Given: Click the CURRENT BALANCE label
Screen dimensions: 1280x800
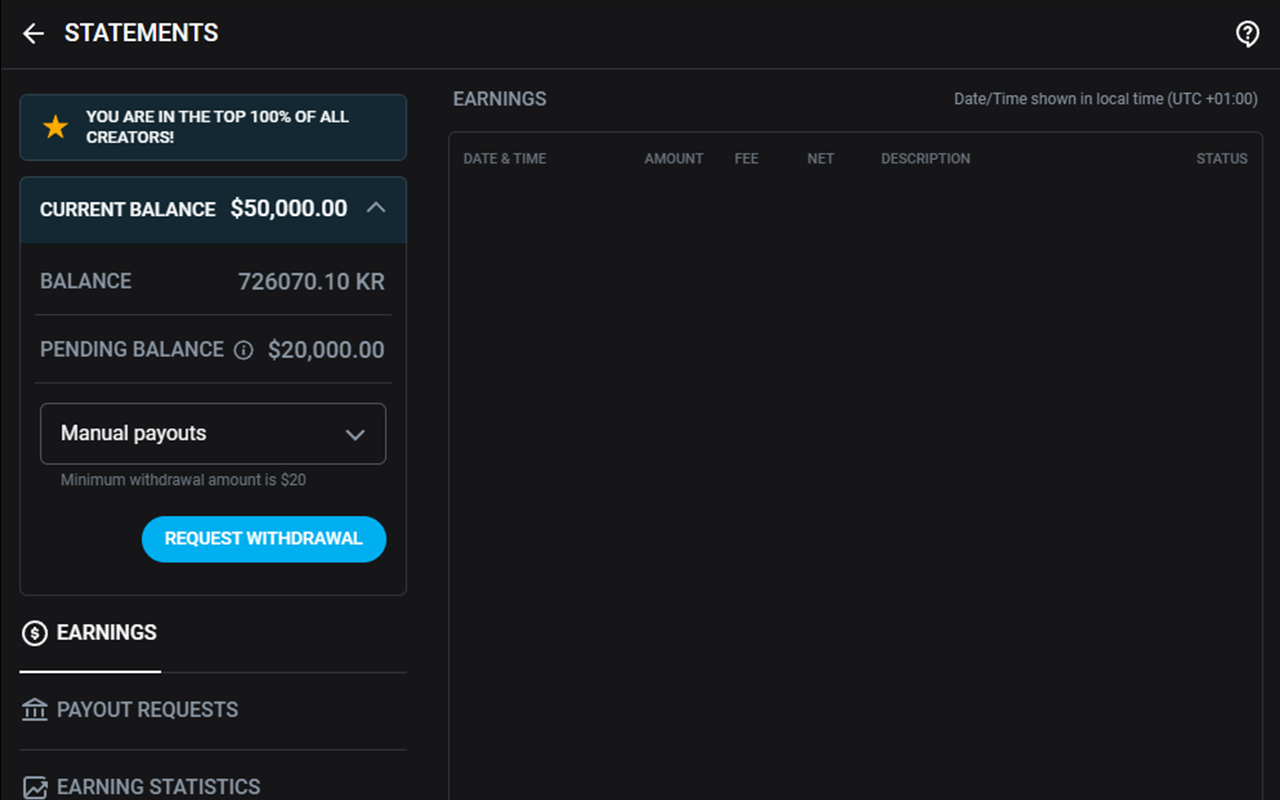Looking at the screenshot, I should pyautogui.click(x=128, y=210).
